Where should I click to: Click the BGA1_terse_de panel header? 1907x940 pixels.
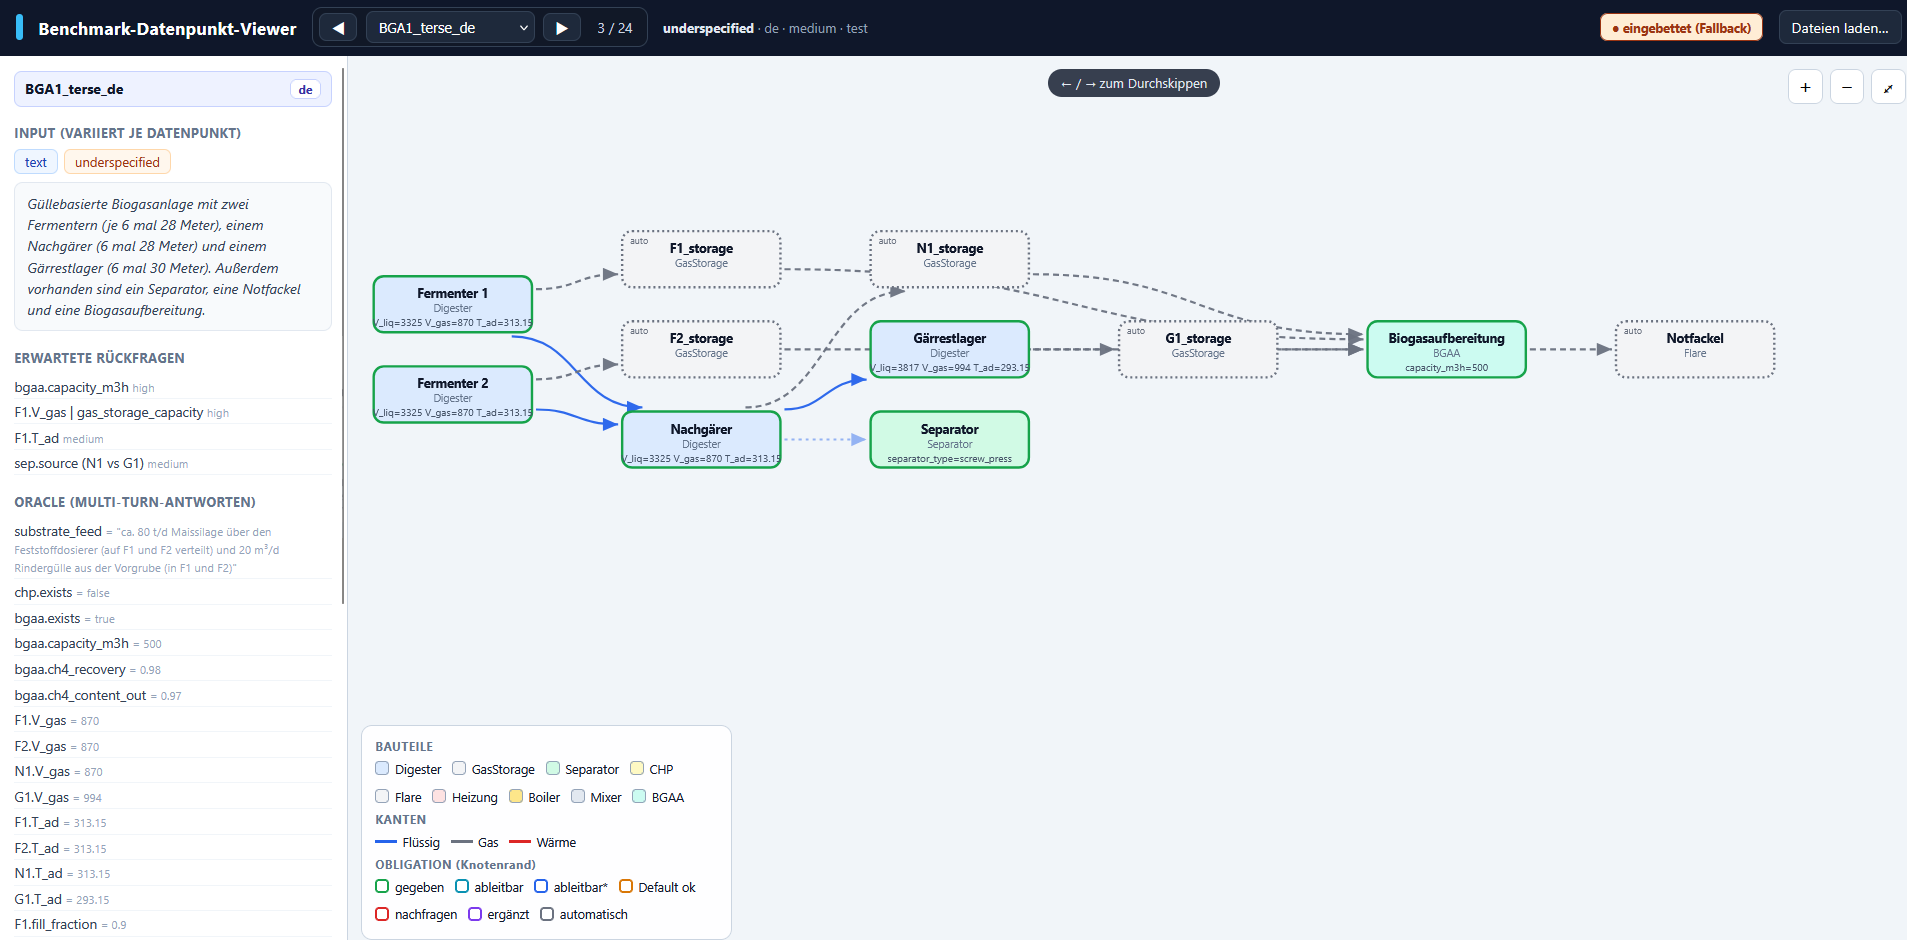point(173,89)
